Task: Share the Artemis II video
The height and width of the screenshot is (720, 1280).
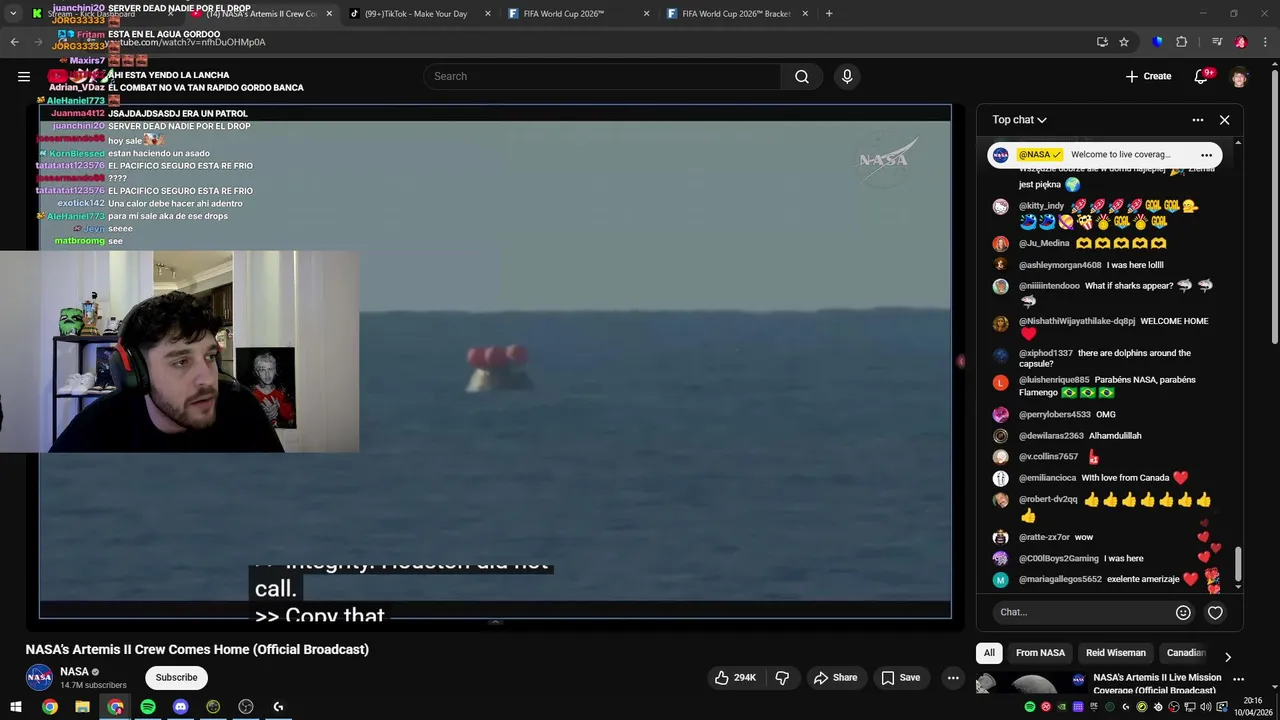Action: [835, 678]
